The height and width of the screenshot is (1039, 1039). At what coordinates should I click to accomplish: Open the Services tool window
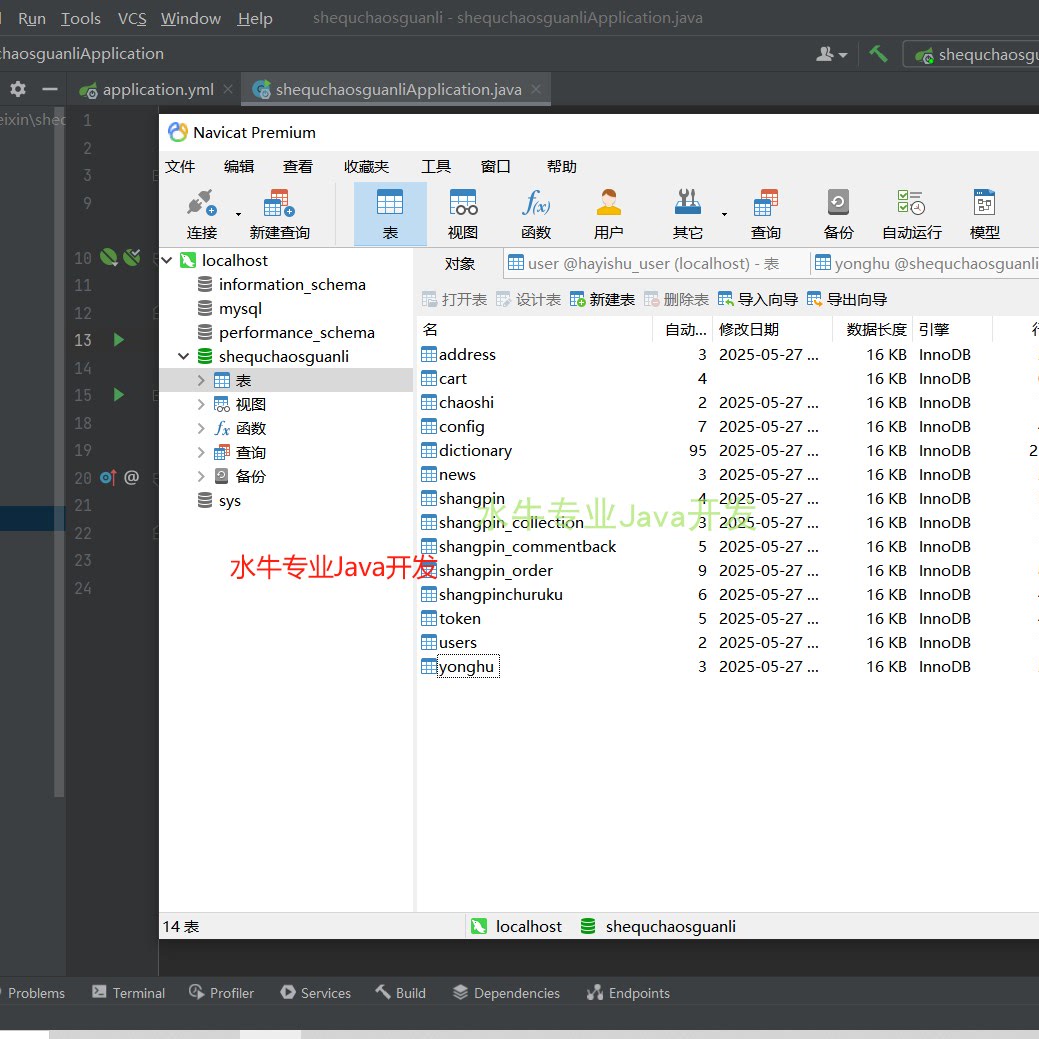click(x=315, y=993)
